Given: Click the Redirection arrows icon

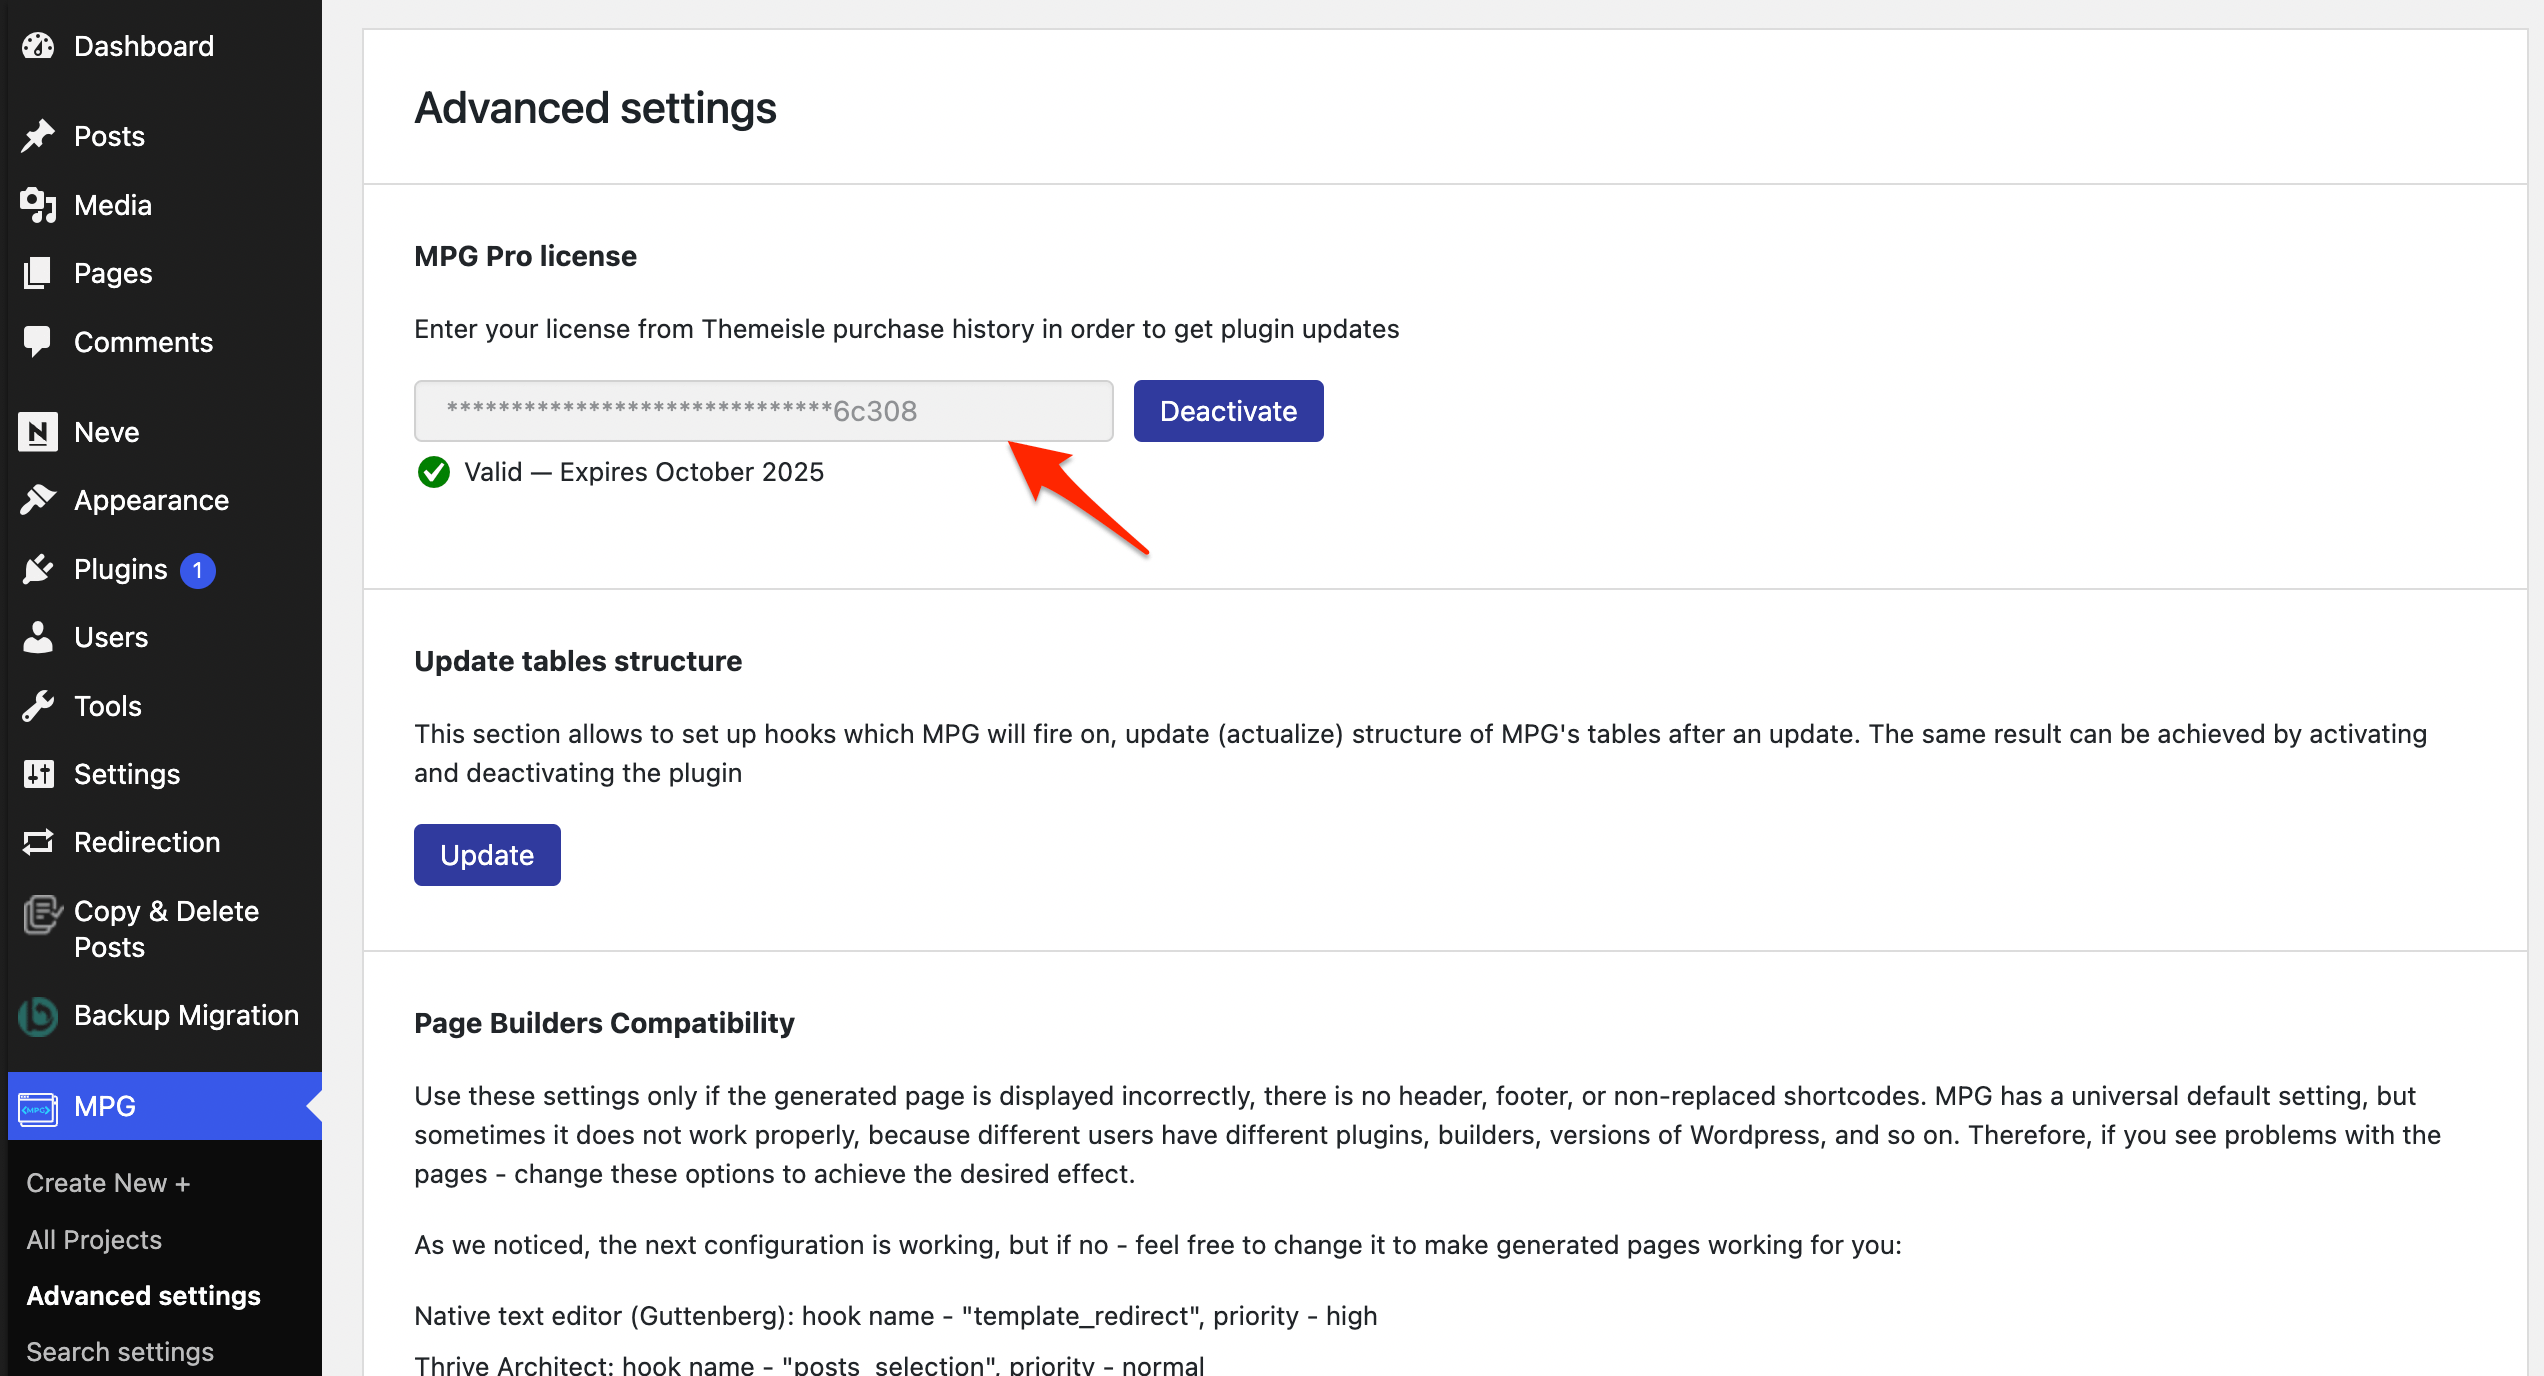Looking at the screenshot, I should (38, 842).
